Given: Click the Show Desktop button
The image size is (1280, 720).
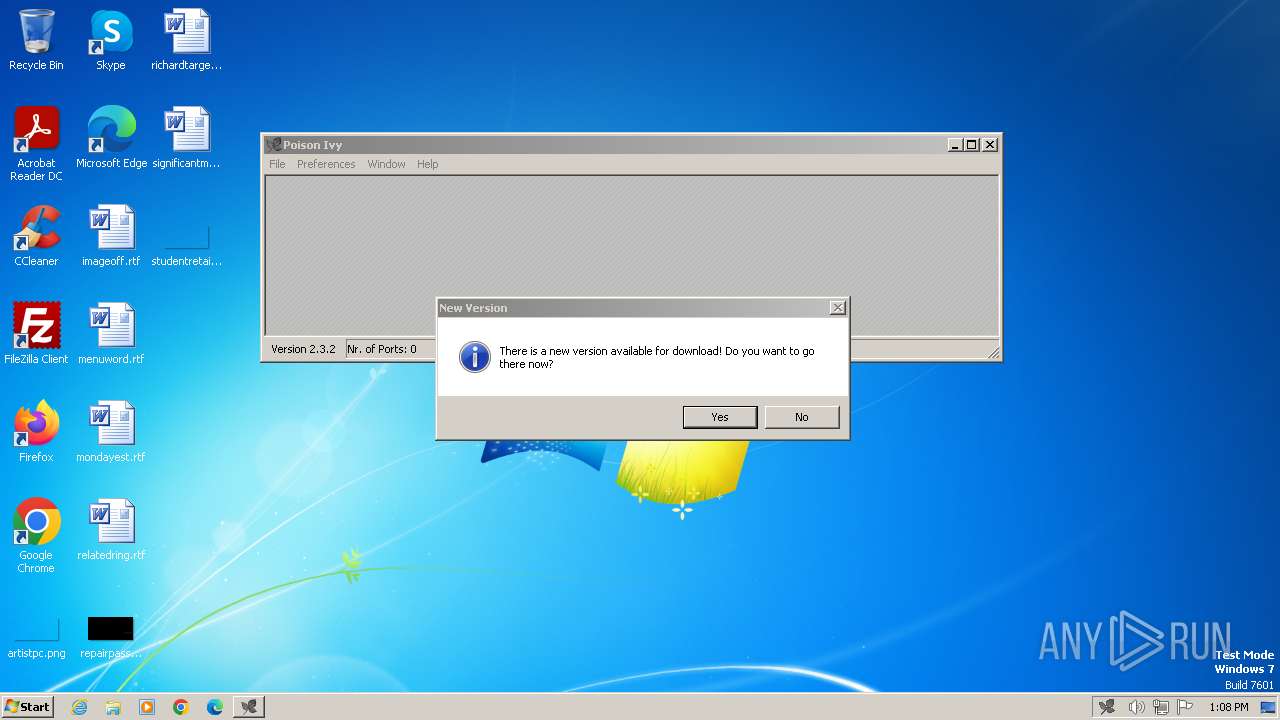Looking at the screenshot, I should [x=1270, y=707].
